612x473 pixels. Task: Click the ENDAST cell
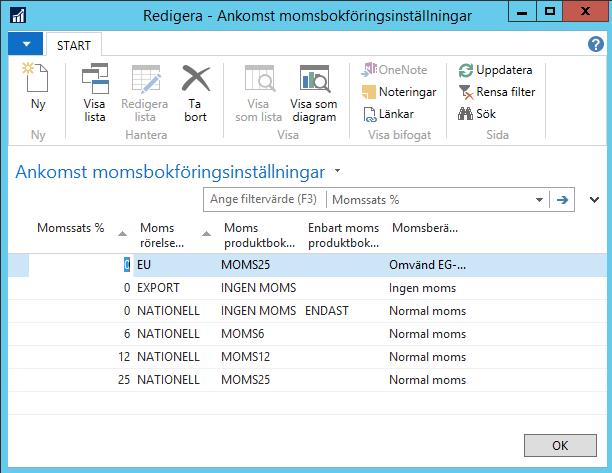327,311
